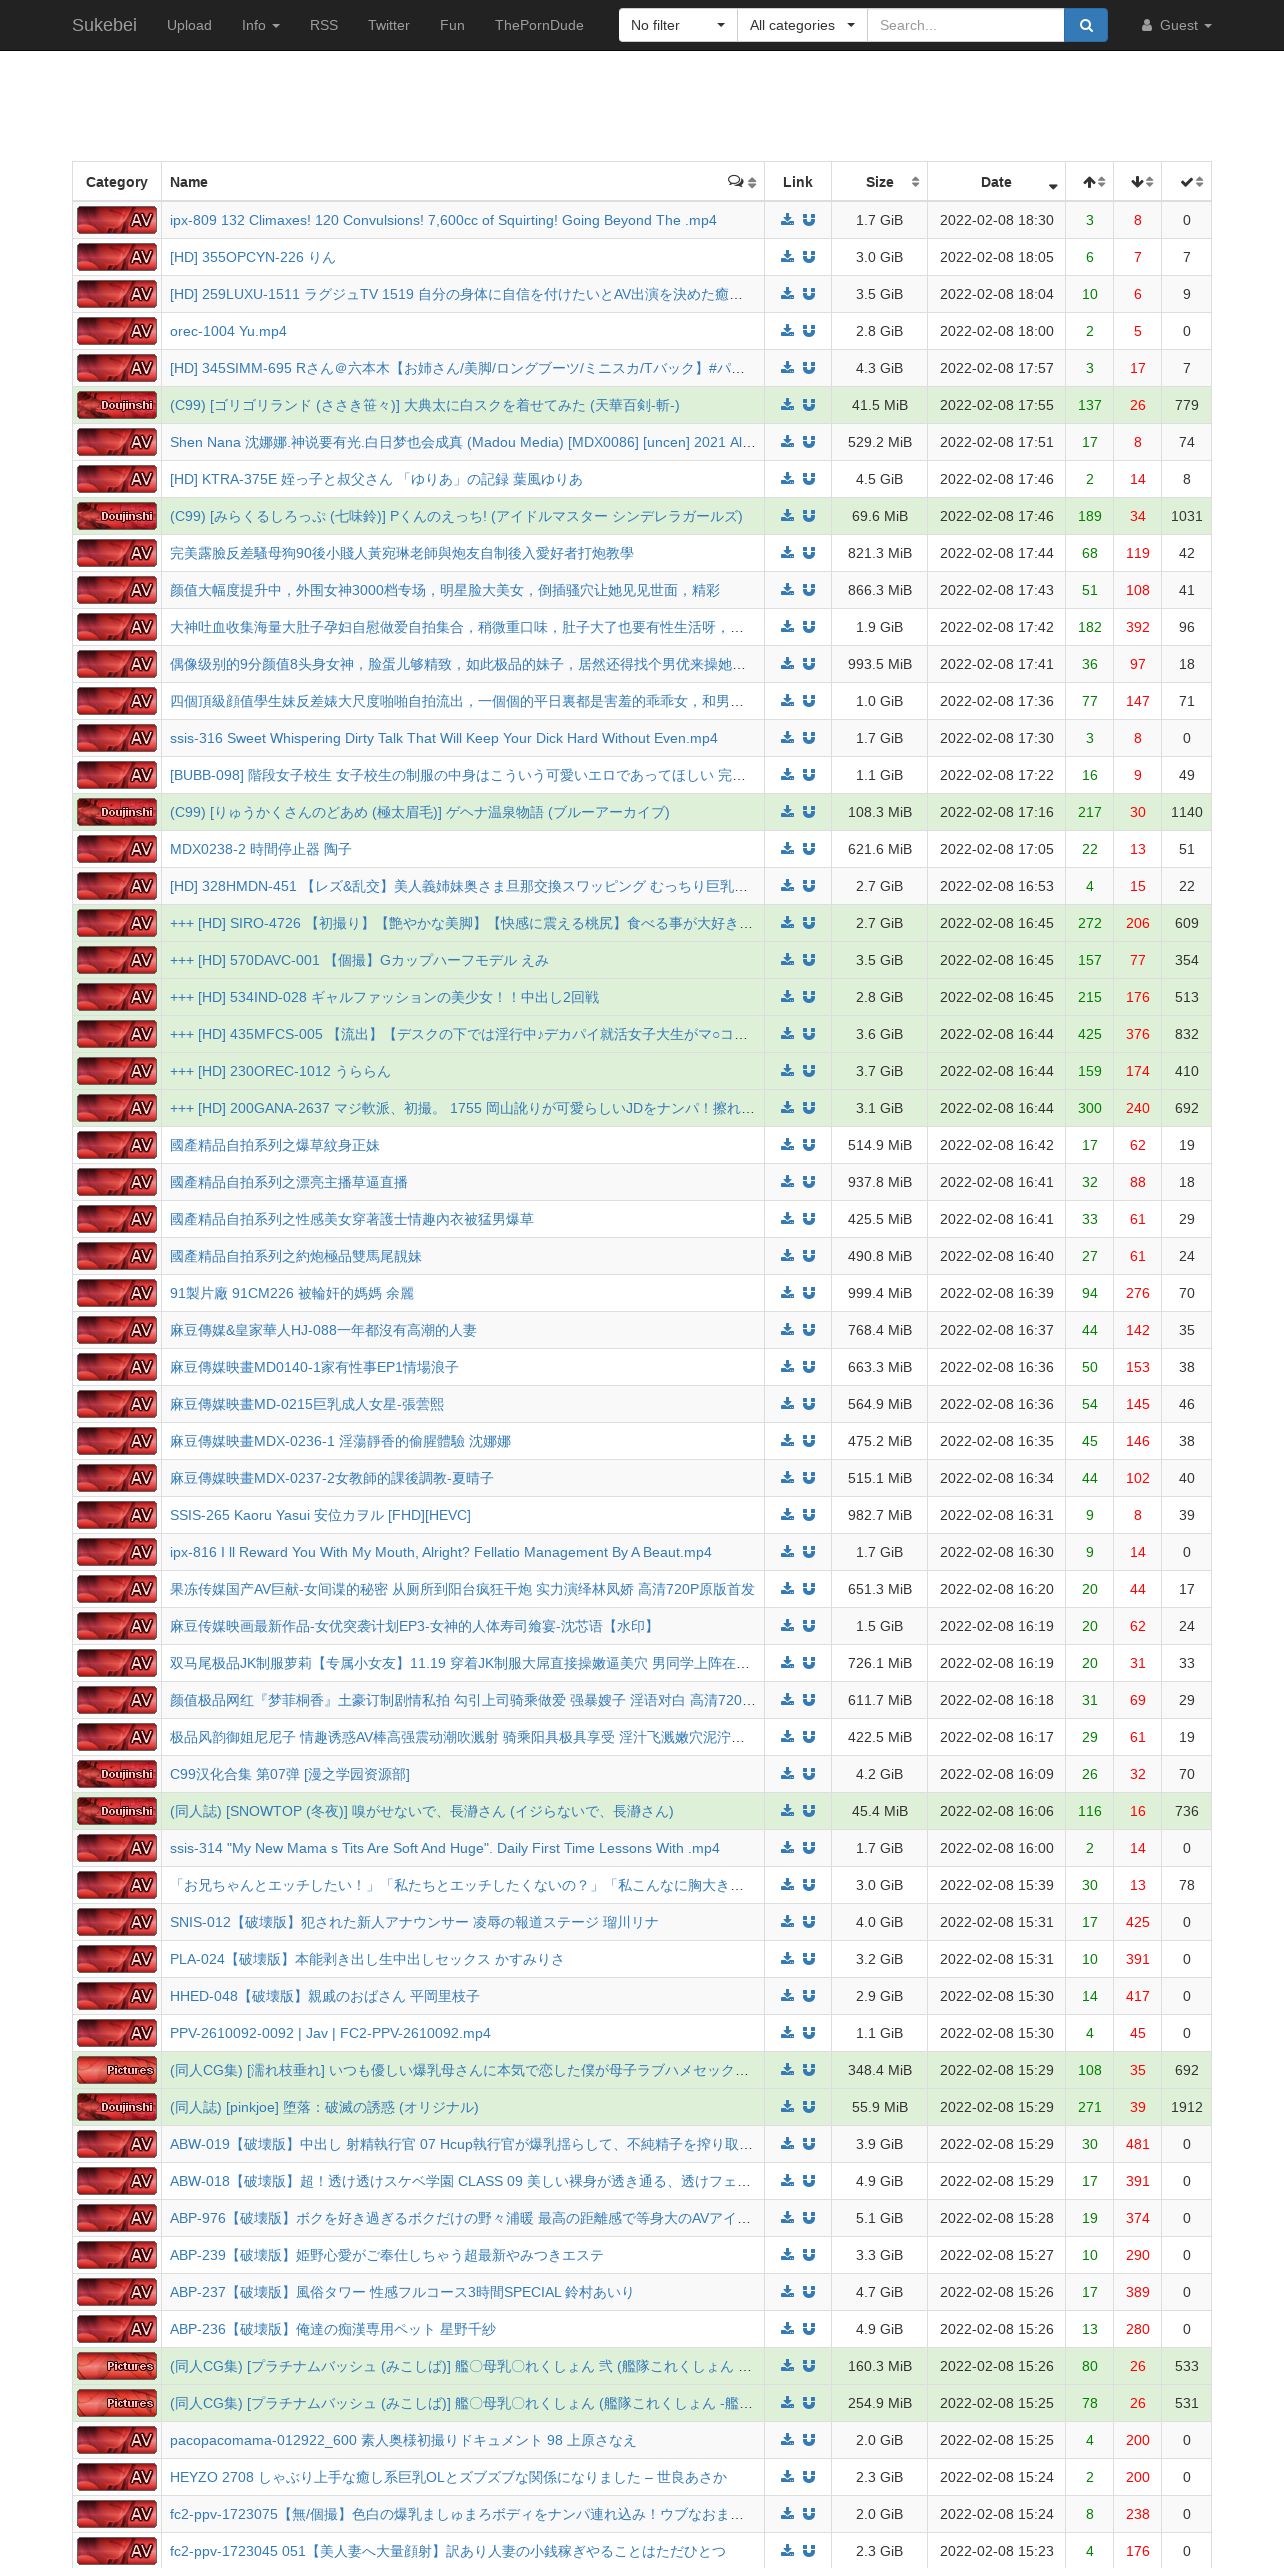Sort by comments count header
This screenshot has height=2568, width=1284.
point(742,182)
